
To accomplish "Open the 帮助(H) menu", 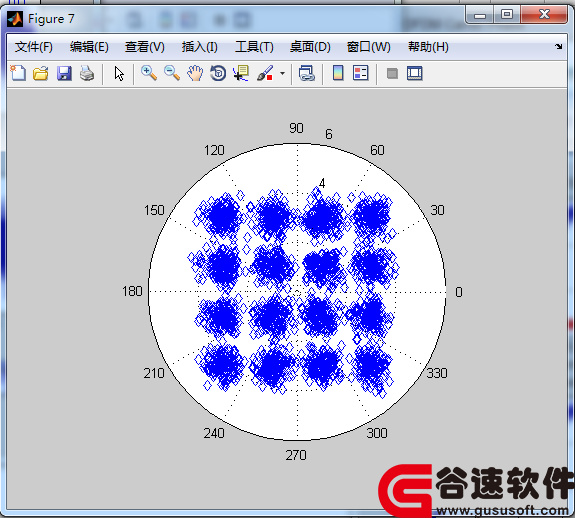I will coord(428,47).
